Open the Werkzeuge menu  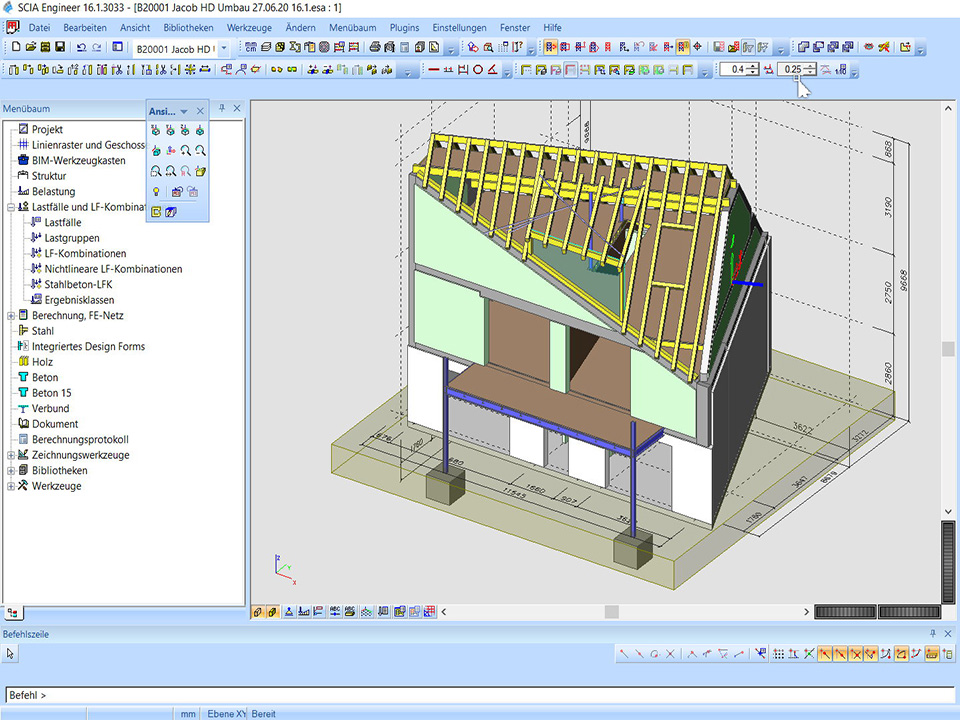249,28
